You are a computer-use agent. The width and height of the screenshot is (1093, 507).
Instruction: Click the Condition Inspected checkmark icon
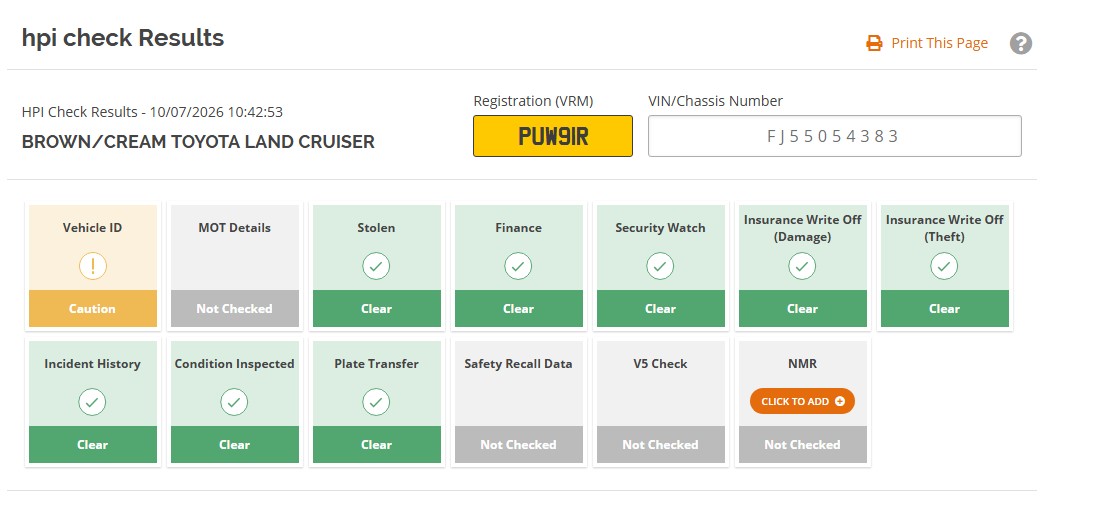tap(234, 402)
